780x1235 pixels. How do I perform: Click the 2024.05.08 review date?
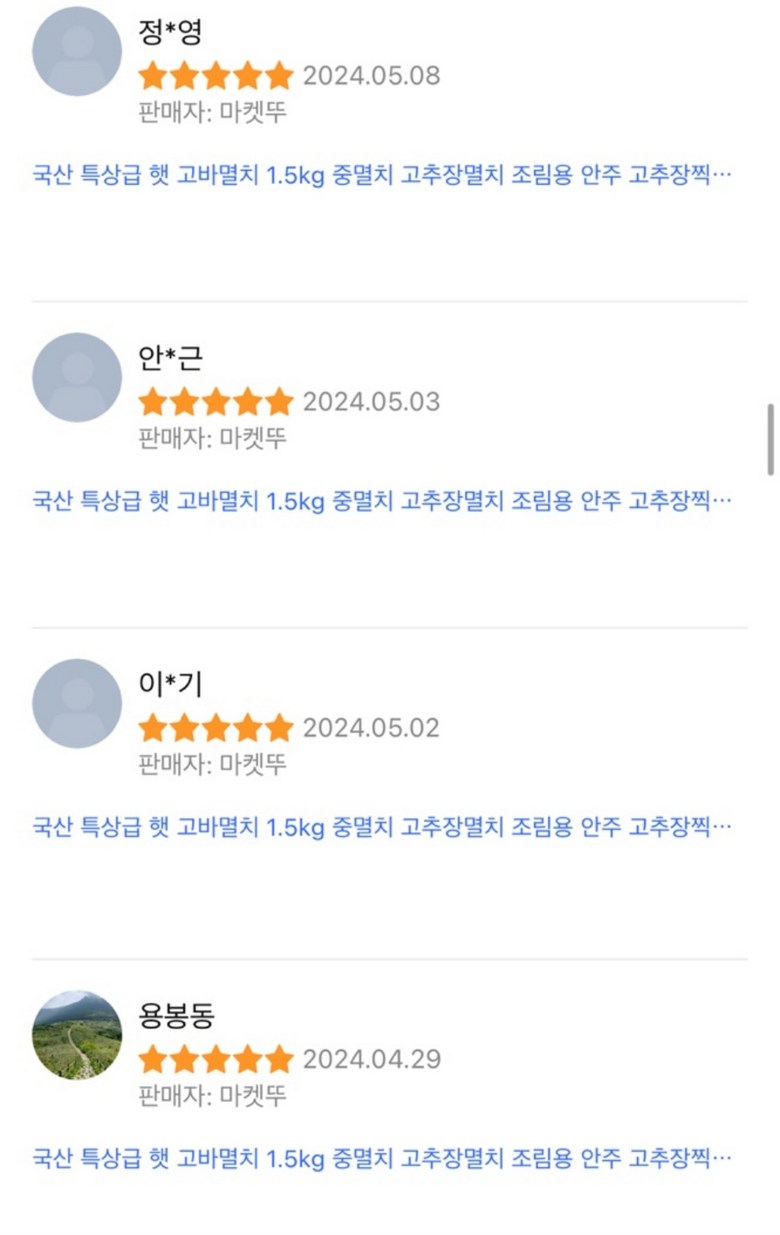click(x=371, y=76)
